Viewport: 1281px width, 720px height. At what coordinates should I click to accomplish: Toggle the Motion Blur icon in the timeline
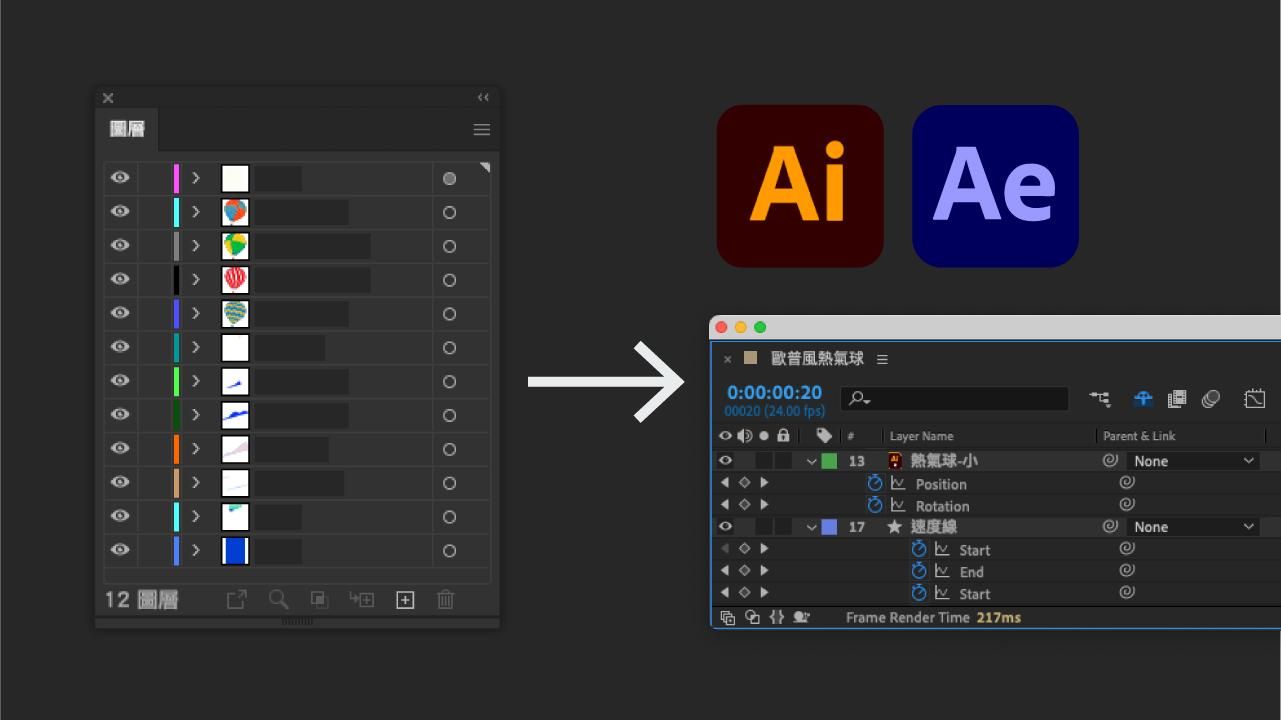[1210, 398]
